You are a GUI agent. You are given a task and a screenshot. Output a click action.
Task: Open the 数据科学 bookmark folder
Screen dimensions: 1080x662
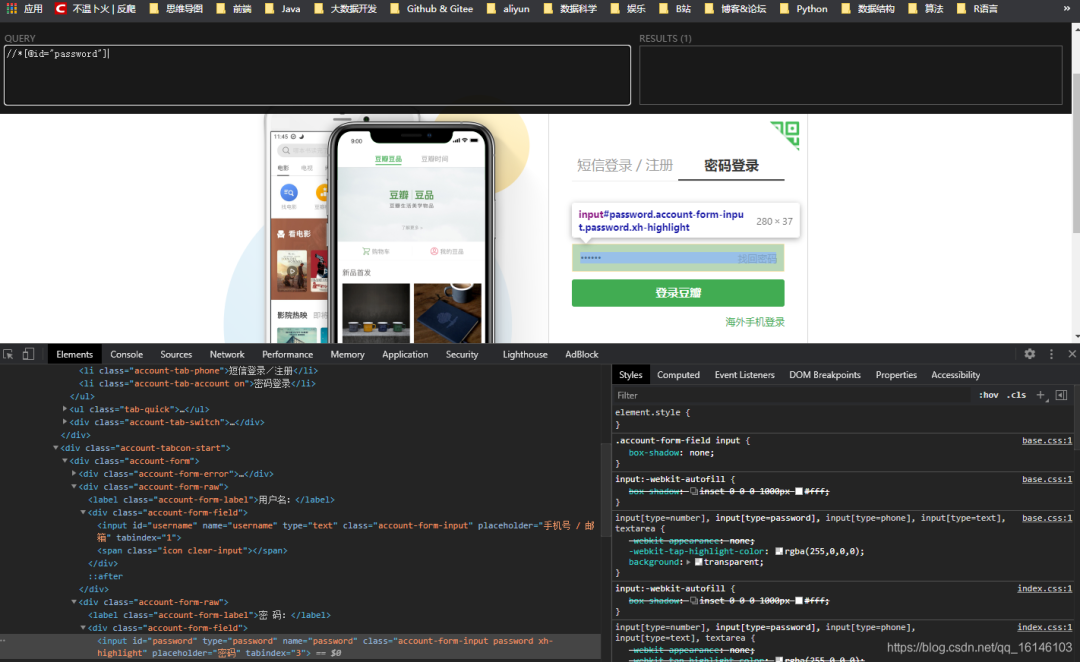pyautogui.click(x=570, y=9)
